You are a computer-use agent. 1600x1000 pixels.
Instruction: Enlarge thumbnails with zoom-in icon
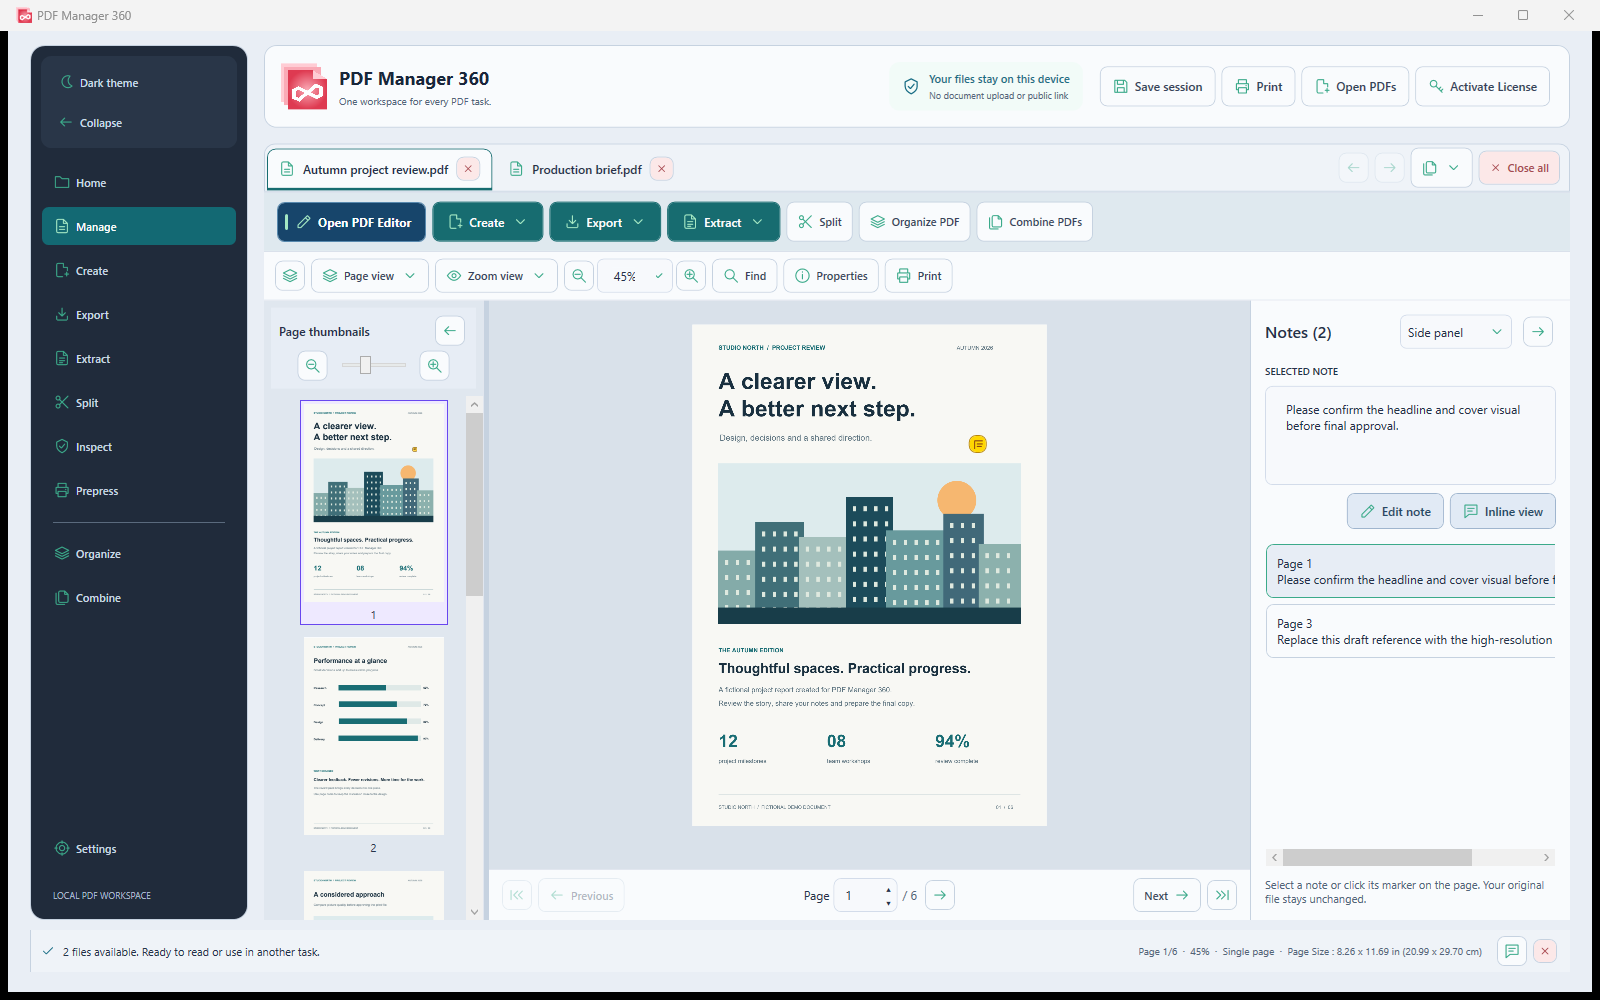tap(434, 366)
